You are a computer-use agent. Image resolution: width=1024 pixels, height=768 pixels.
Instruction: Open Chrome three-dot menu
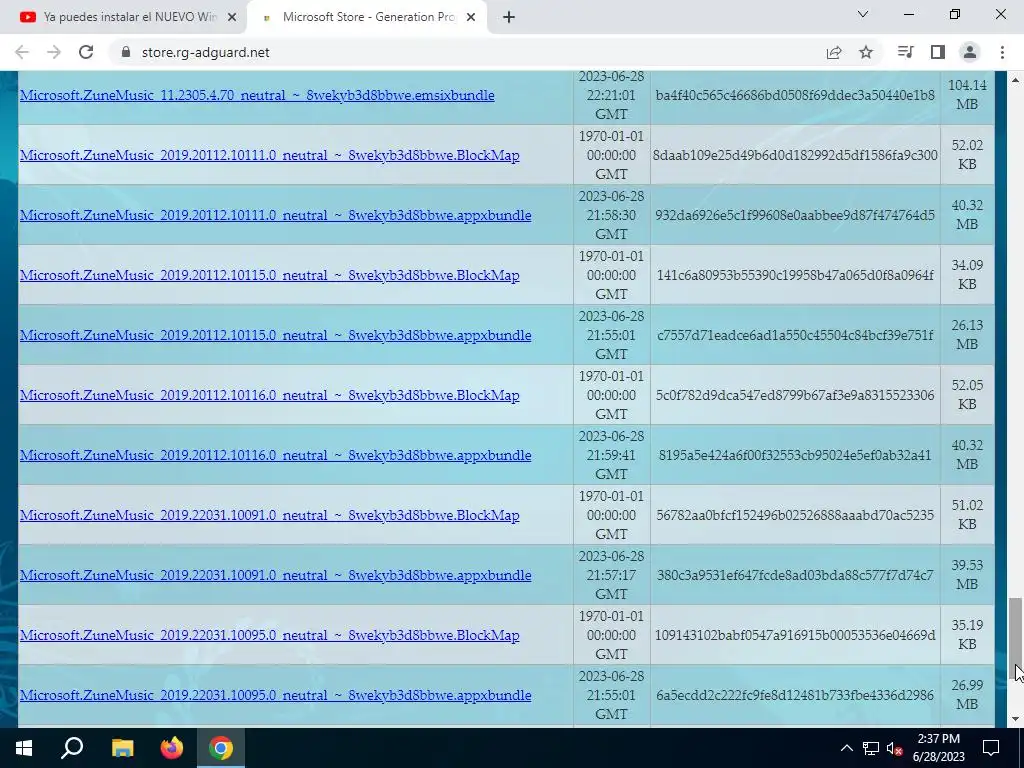tap(1002, 52)
